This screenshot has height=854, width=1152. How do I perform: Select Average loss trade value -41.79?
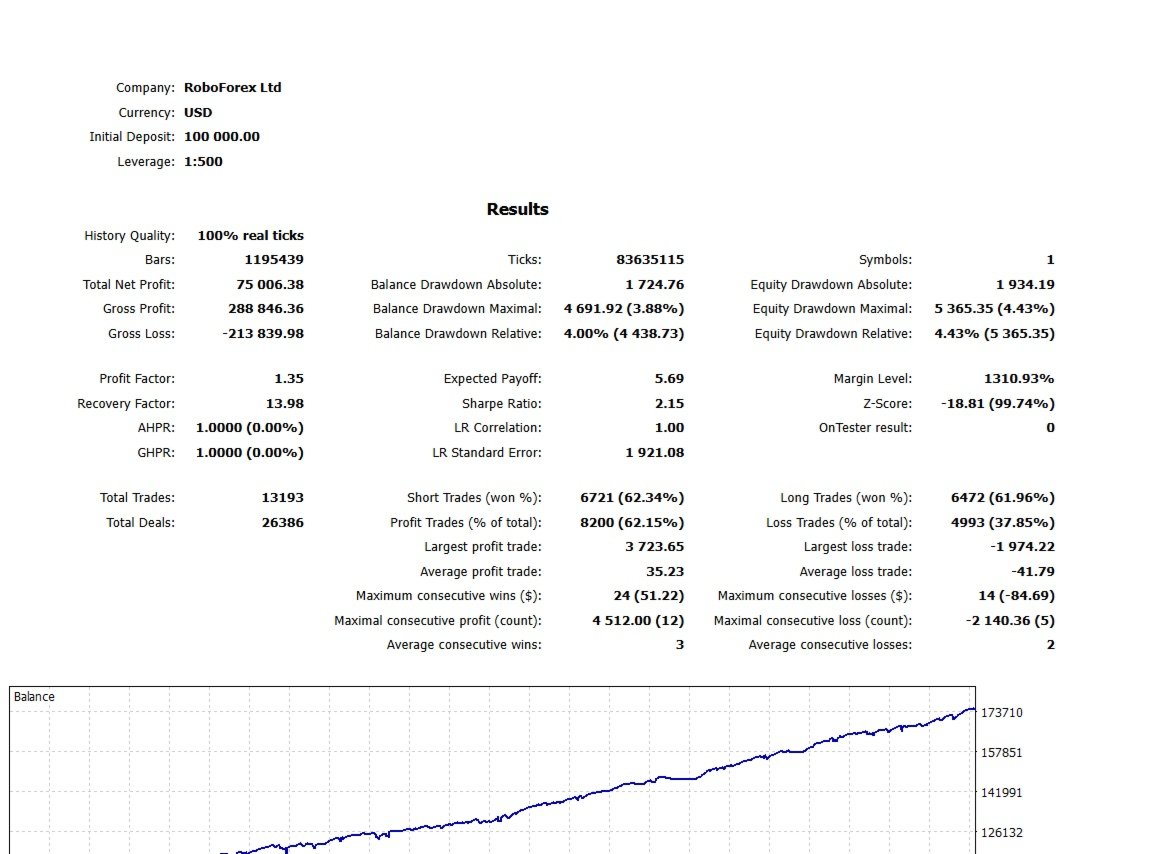tap(1032, 572)
